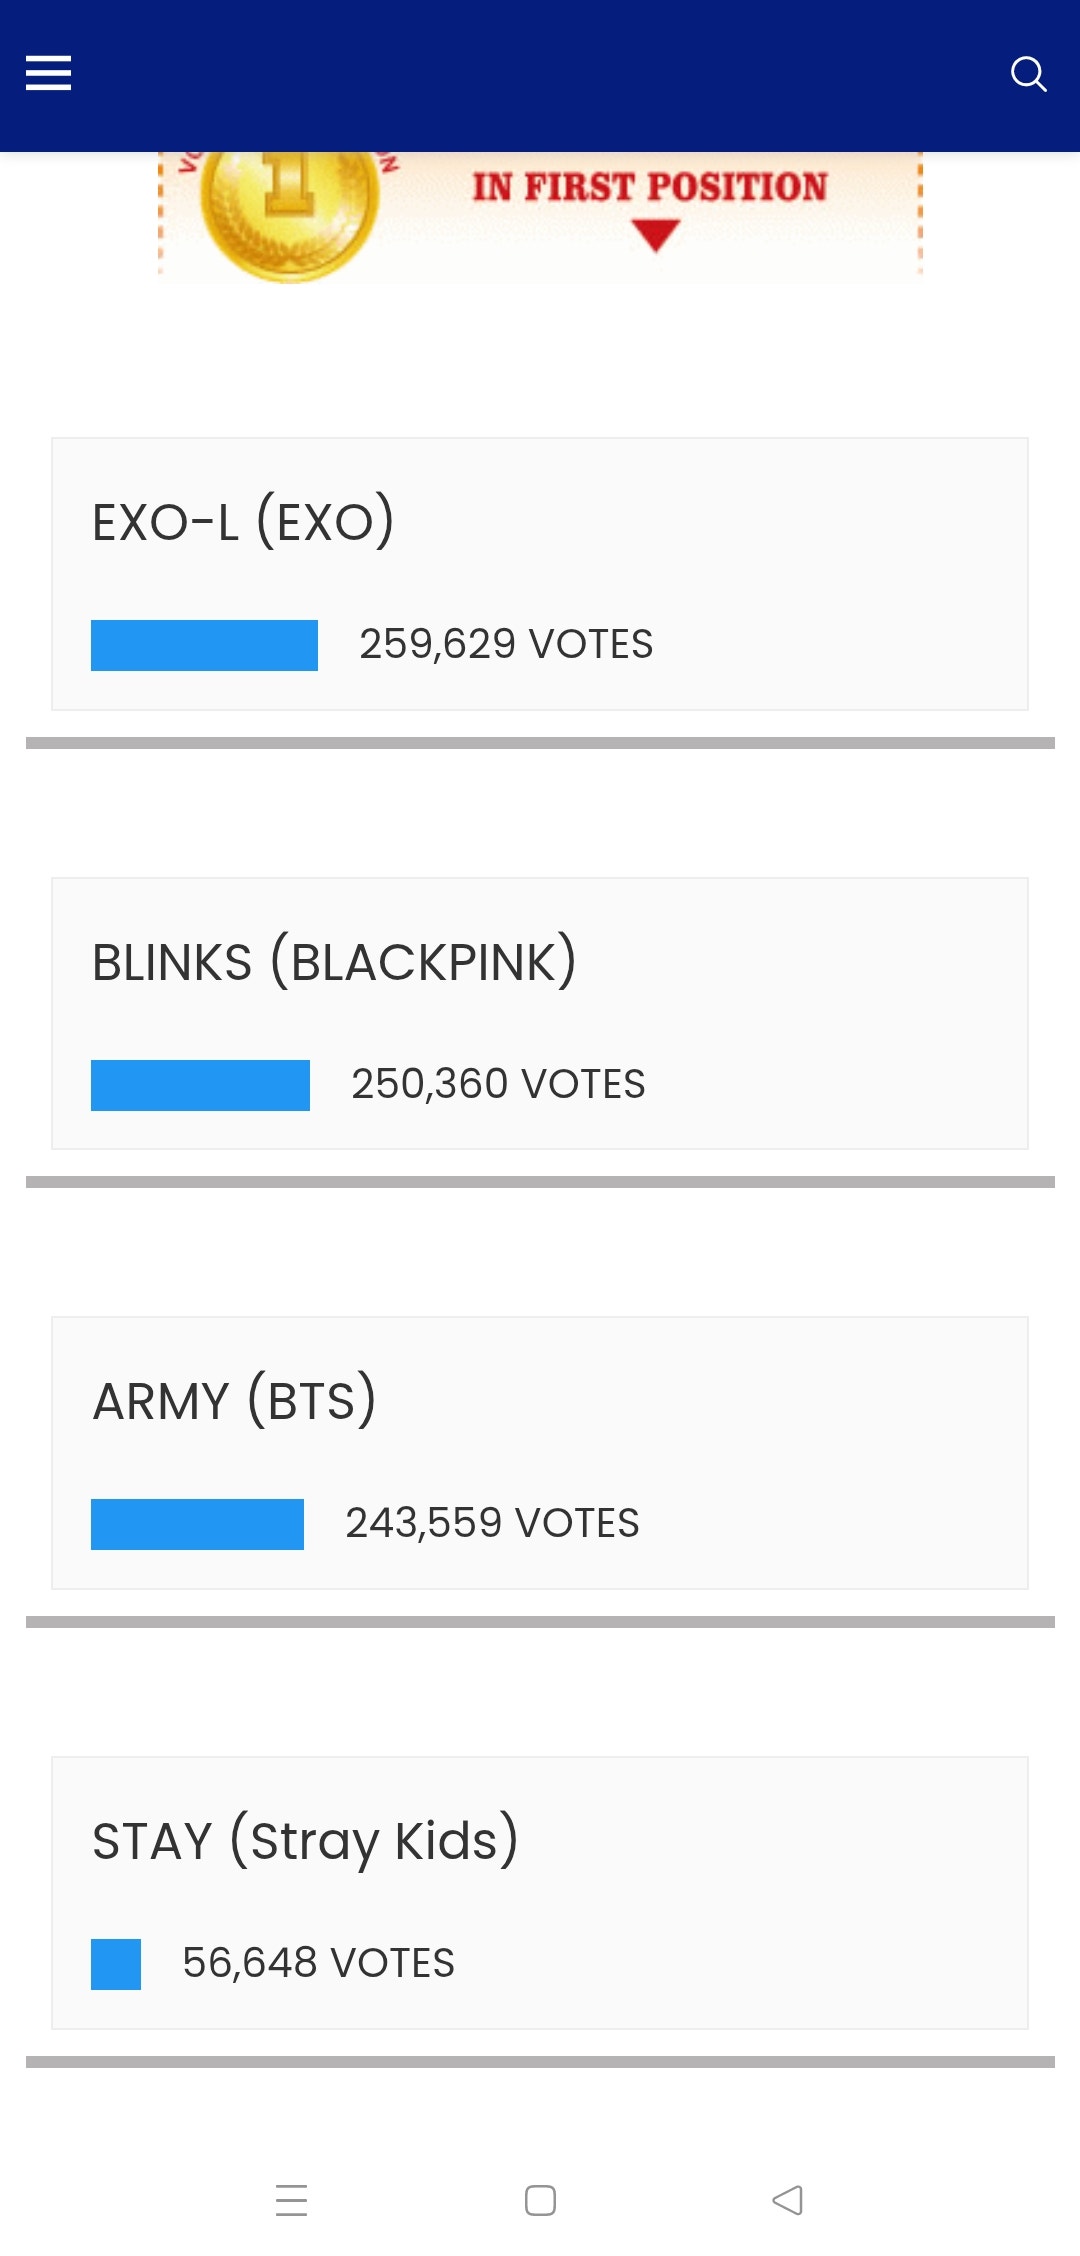Click the red downward arrow in the banner

pyautogui.click(x=655, y=235)
